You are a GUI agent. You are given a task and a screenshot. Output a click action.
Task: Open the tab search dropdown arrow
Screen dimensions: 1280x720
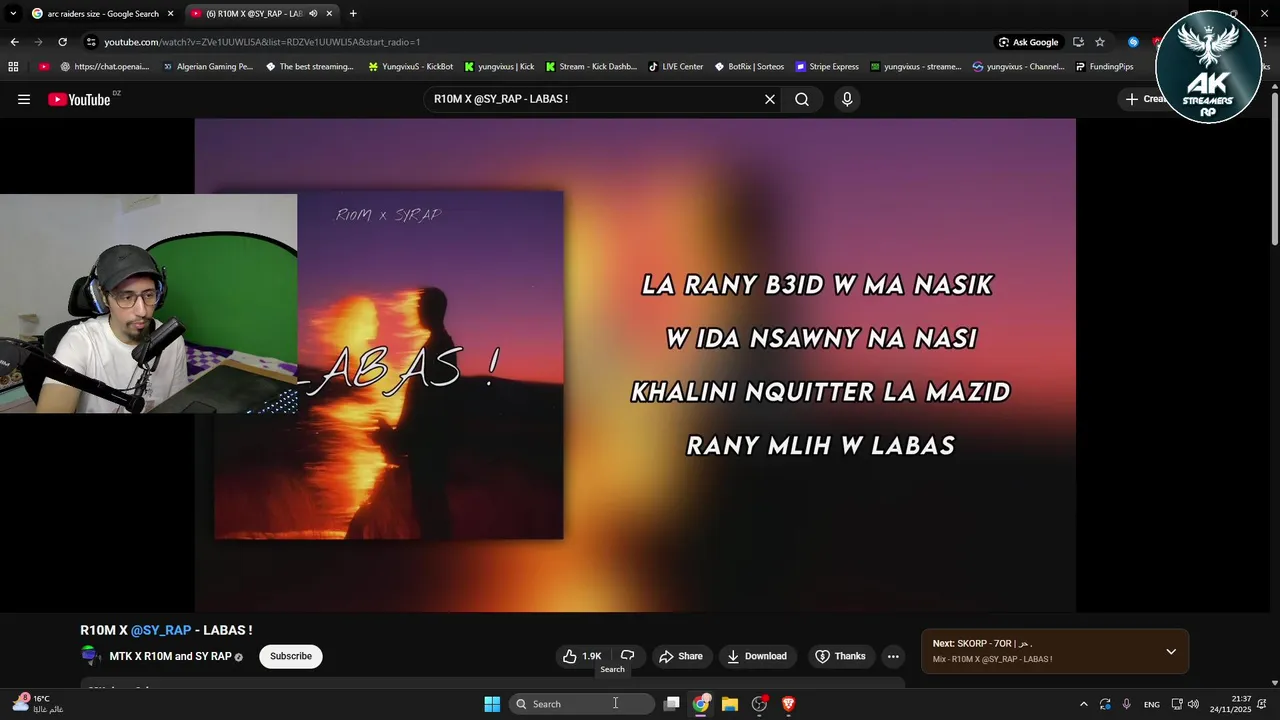coord(13,14)
